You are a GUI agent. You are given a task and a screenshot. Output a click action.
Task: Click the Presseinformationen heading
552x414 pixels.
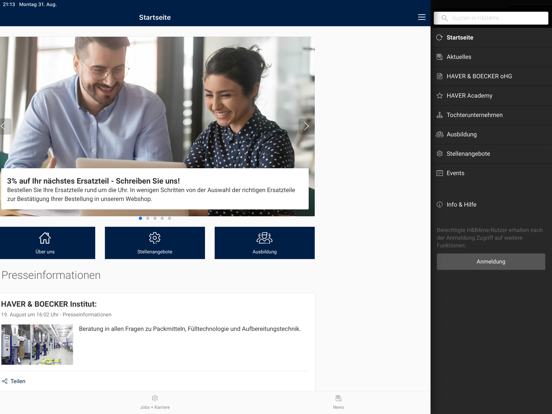click(51, 275)
